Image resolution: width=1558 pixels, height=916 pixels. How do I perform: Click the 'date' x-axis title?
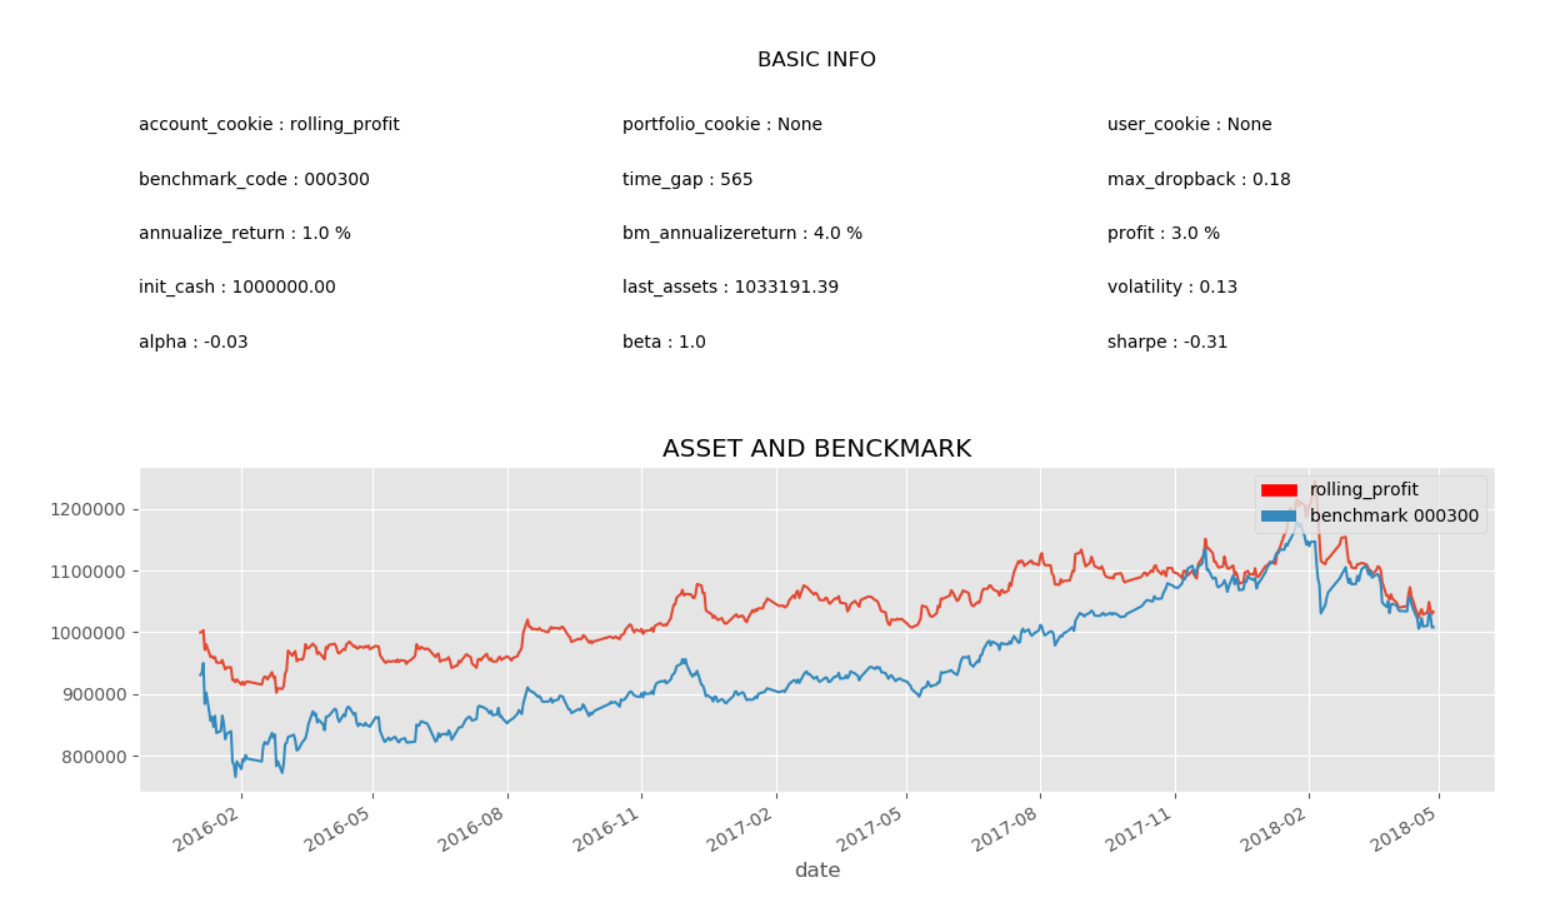[817, 870]
